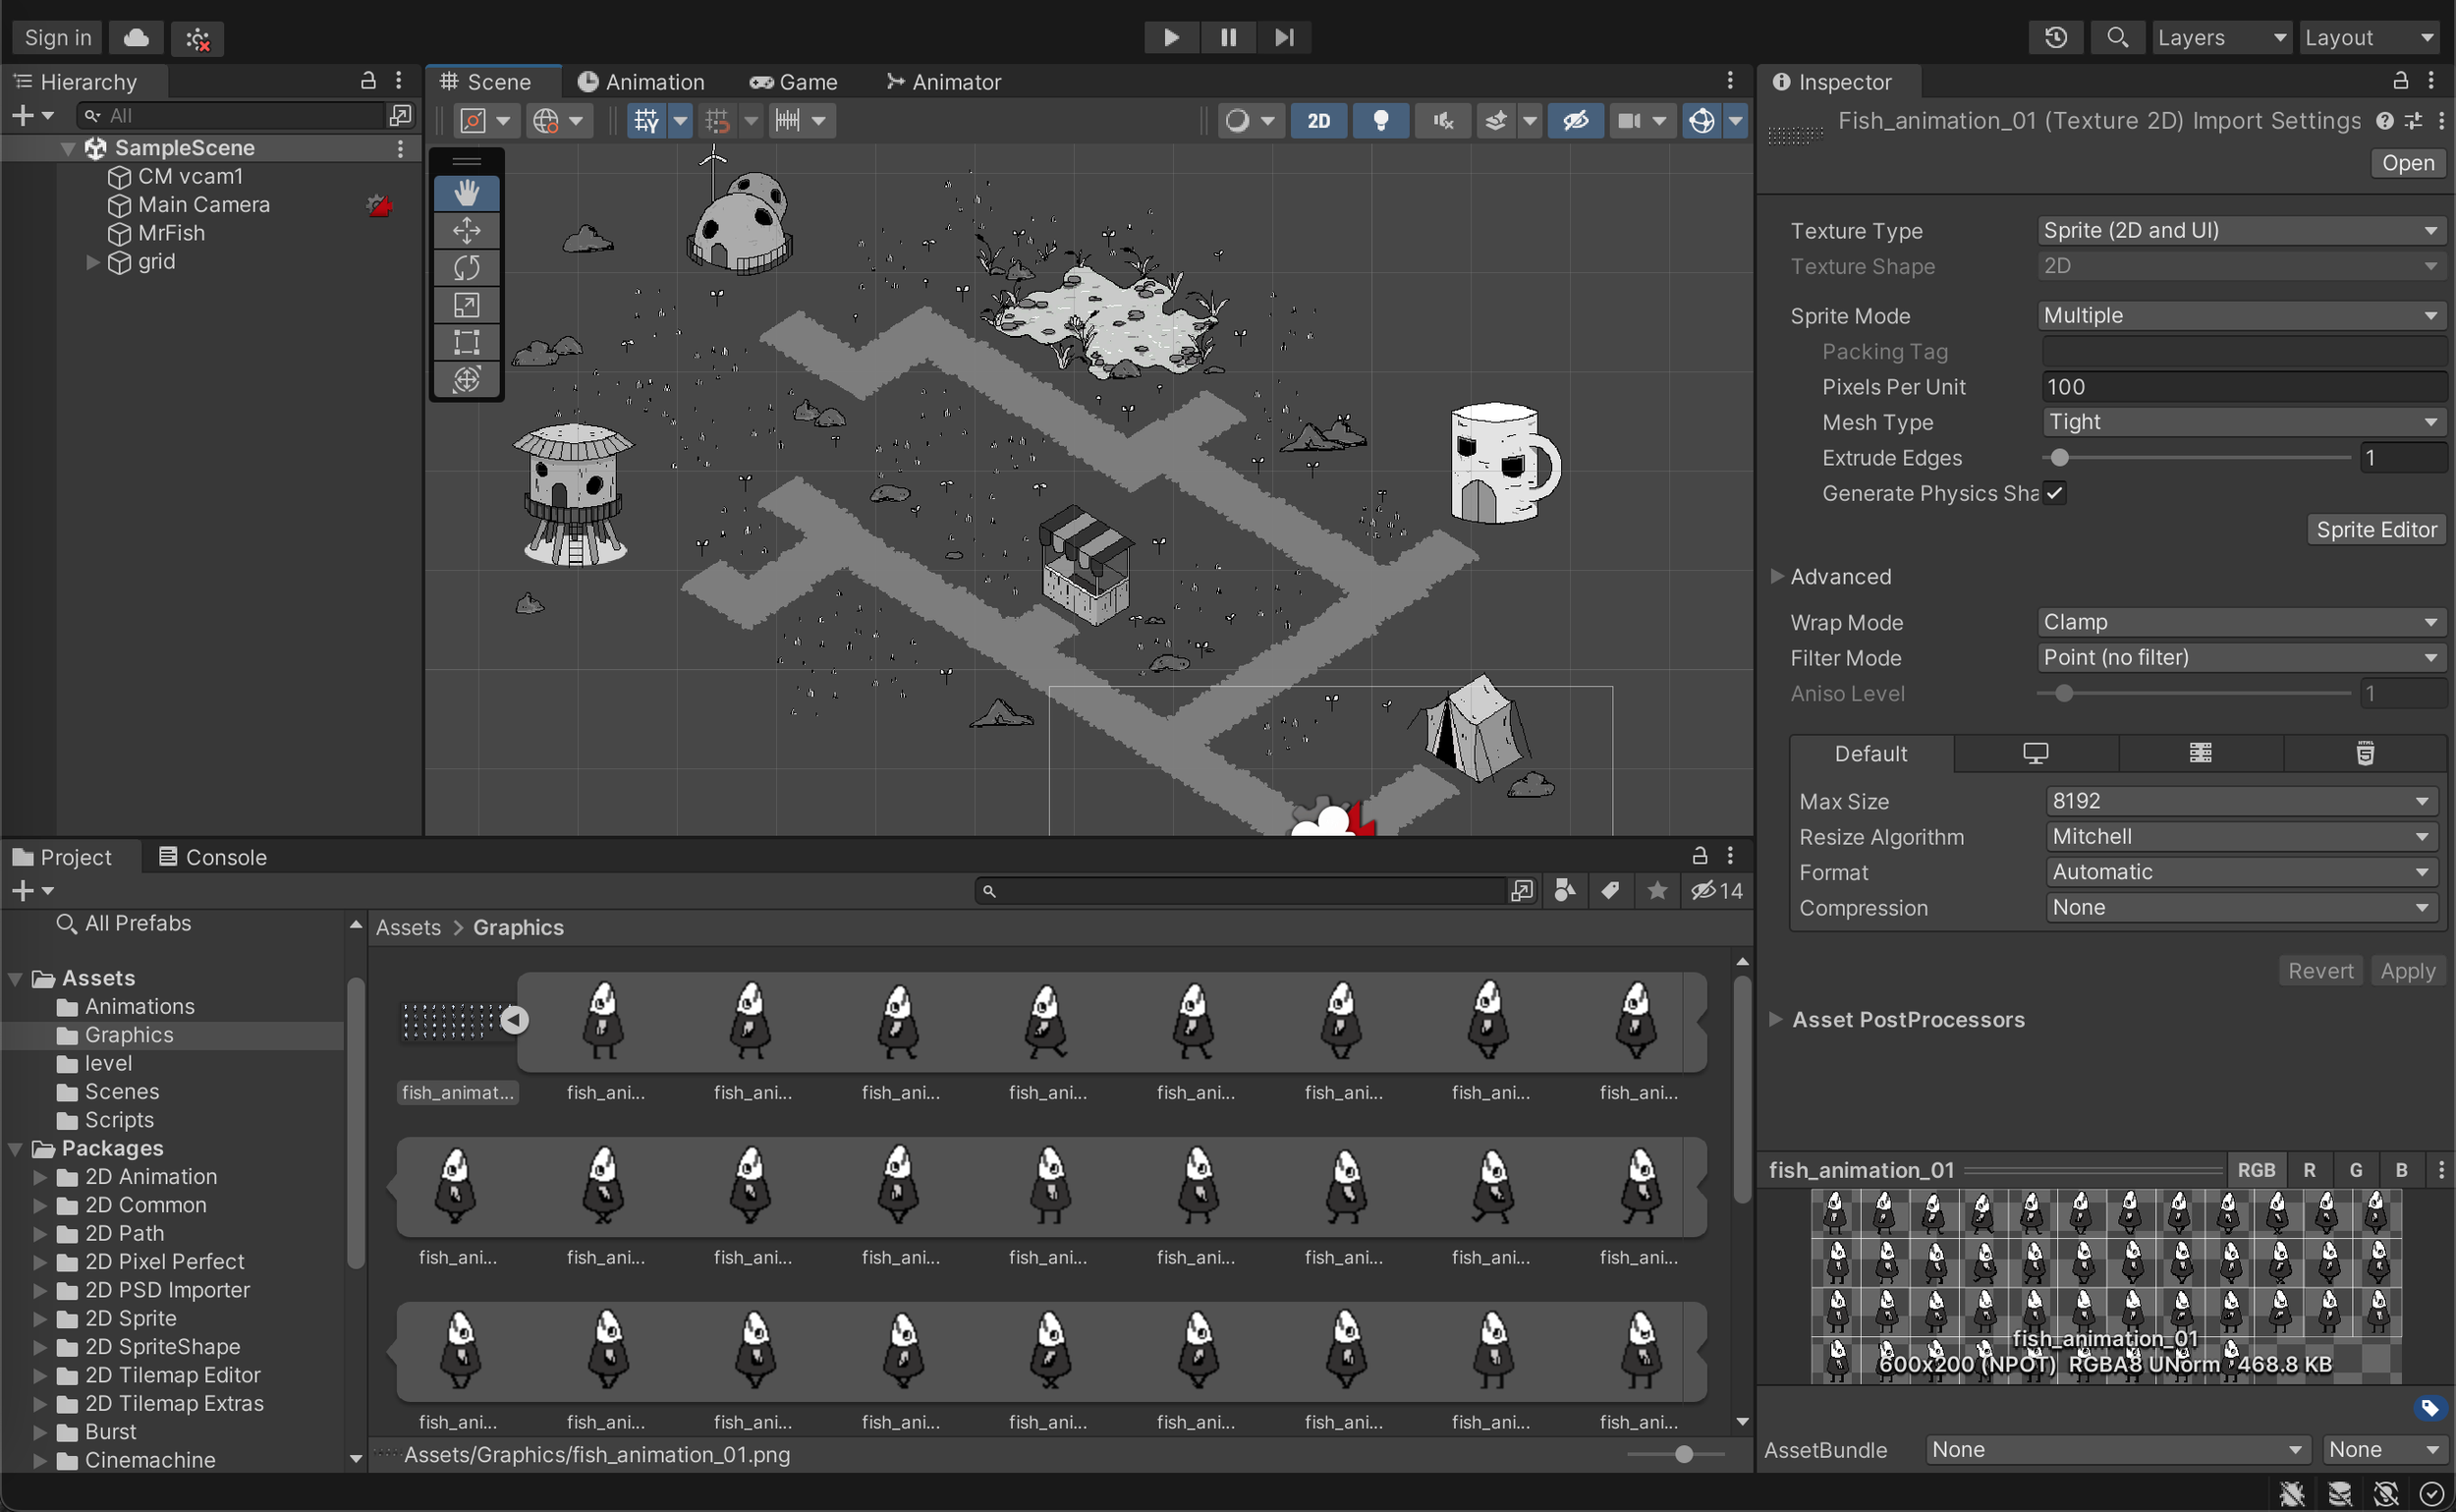The width and height of the screenshot is (2456, 1512).
Task: Click the Play button
Action: [1171, 37]
